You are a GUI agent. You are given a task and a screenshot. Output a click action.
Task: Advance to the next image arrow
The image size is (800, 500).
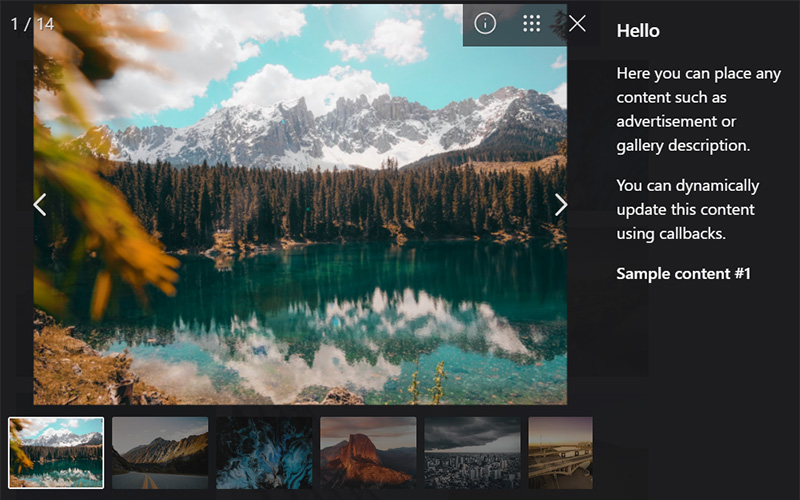[x=561, y=204]
